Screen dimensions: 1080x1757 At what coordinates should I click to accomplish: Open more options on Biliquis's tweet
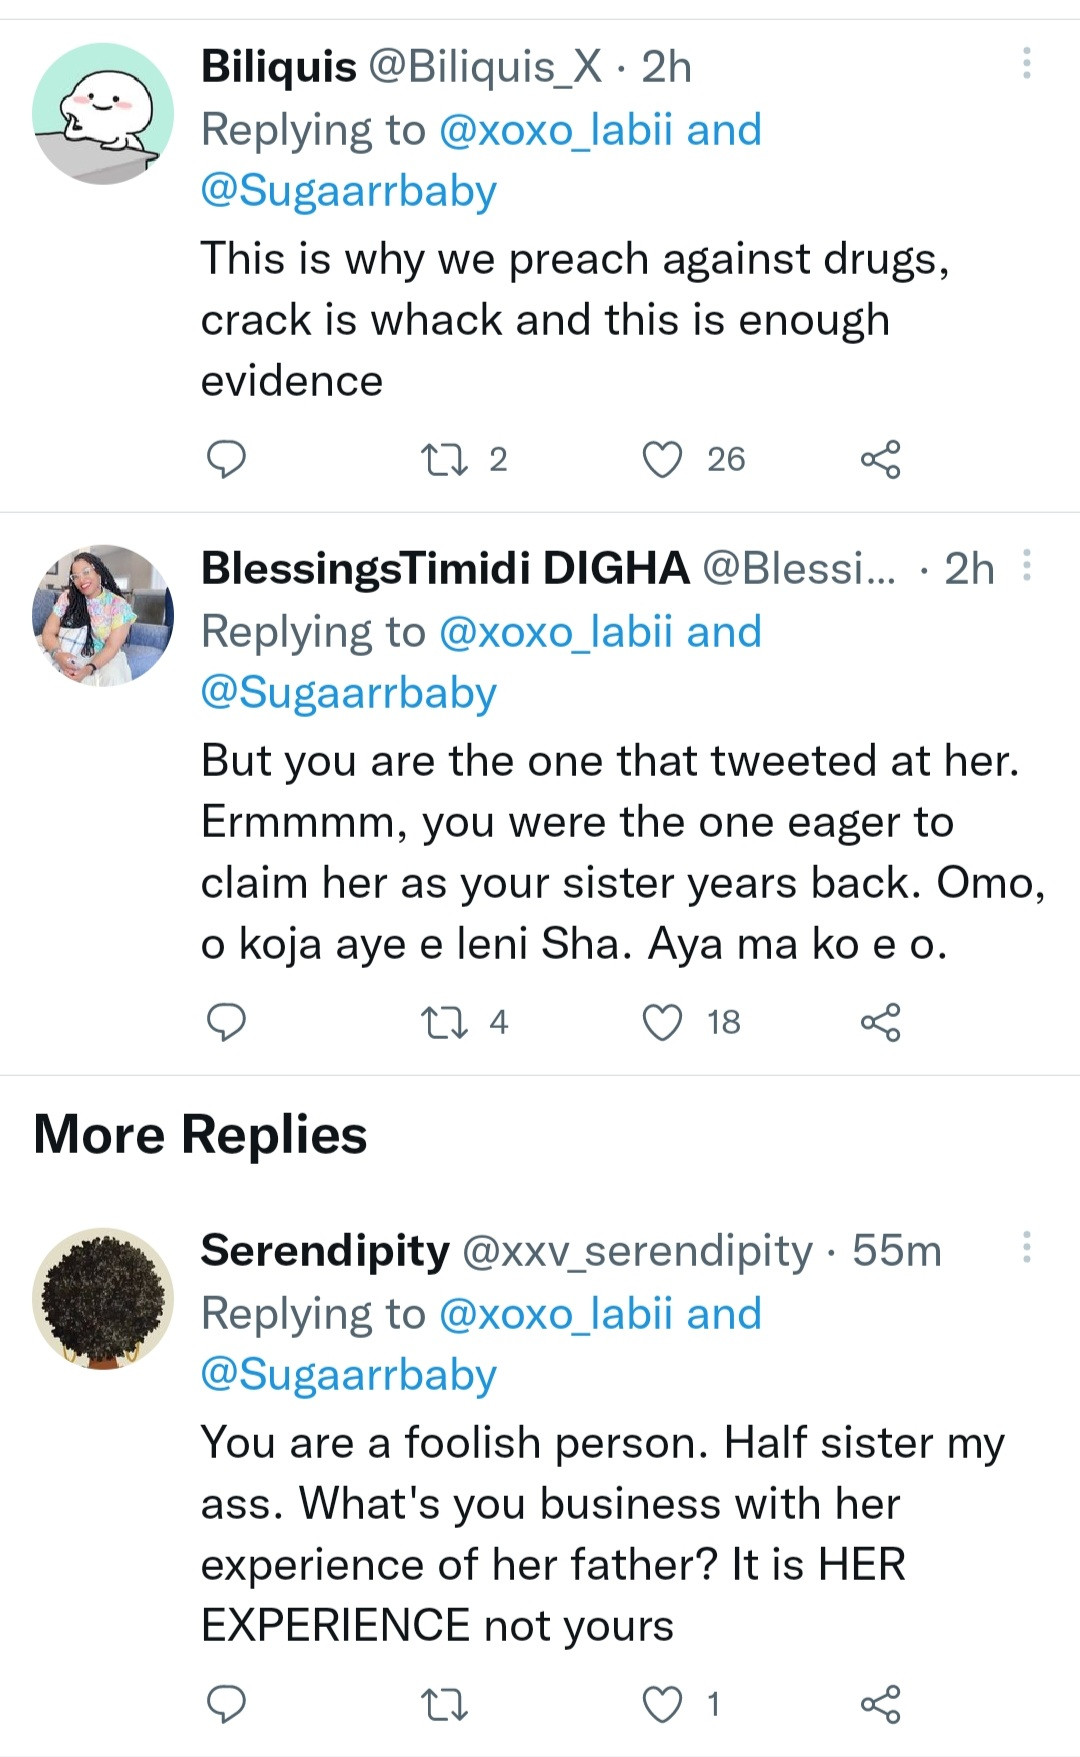click(1026, 63)
